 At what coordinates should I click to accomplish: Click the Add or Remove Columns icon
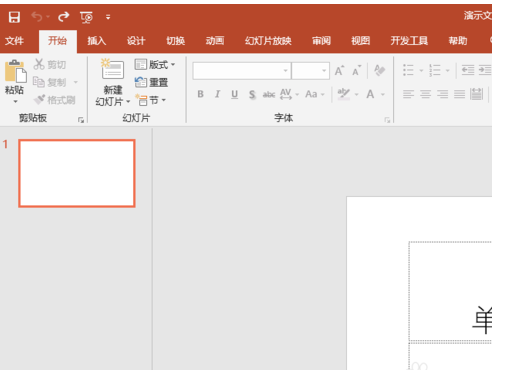(477, 94)
